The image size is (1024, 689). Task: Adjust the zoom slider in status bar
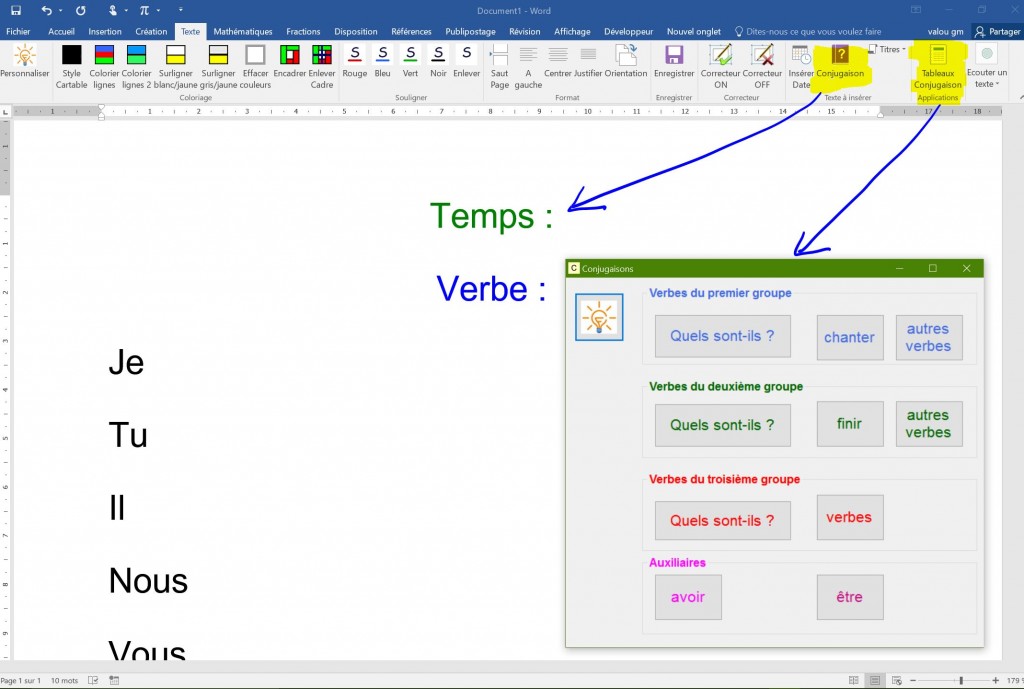(x=961, y=680)
